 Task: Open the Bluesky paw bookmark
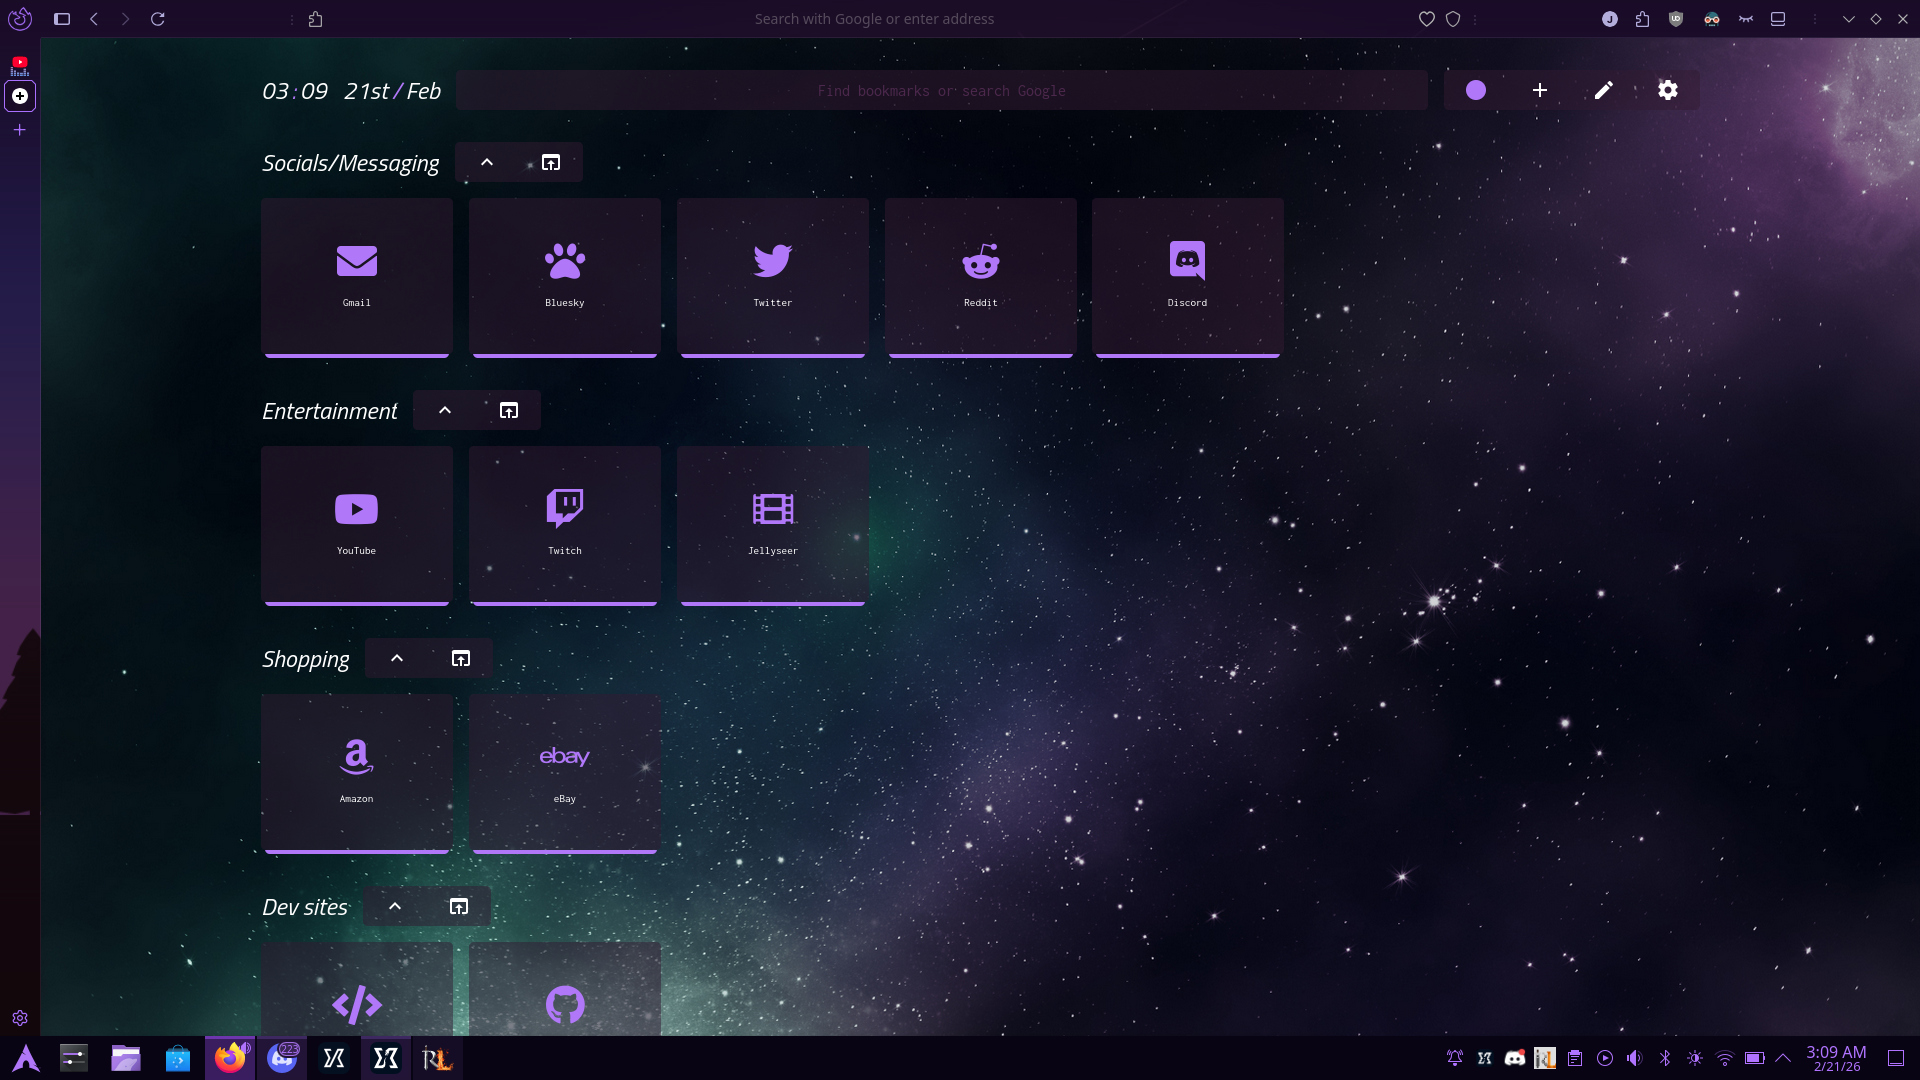click(564, 275)
